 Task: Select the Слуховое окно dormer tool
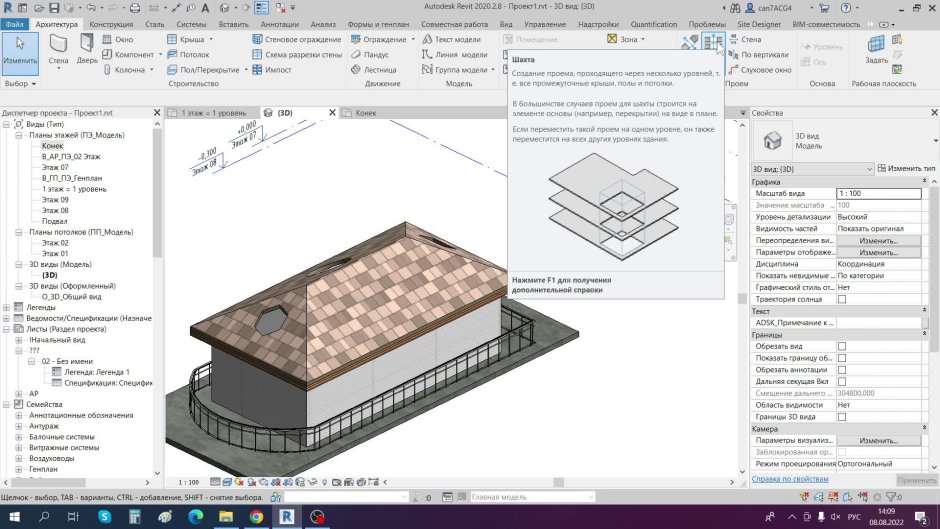point(760,70)
